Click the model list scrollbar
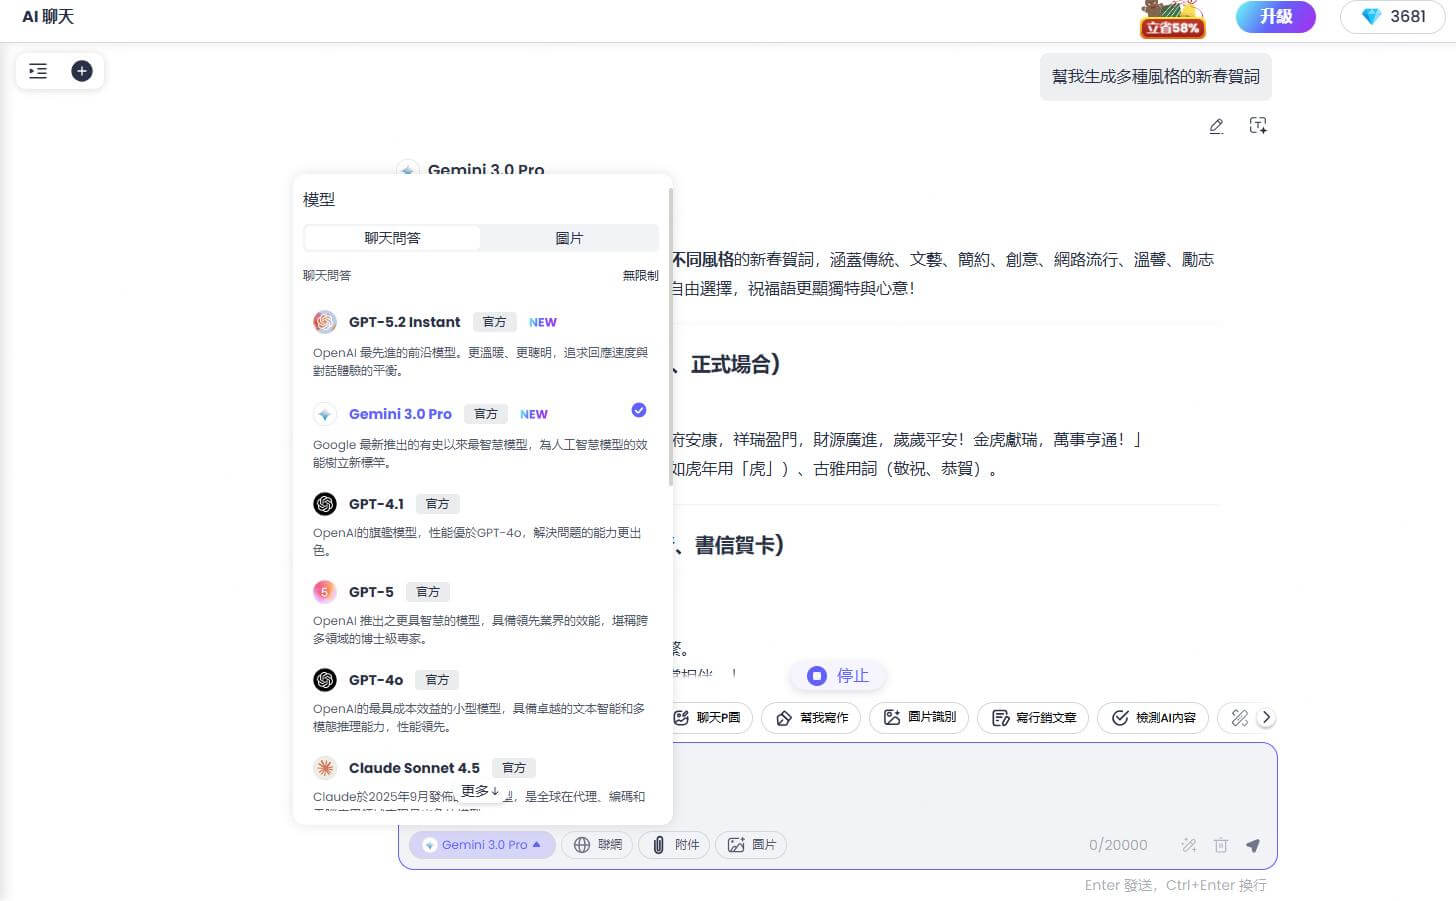Viewport: 1456px width, 901px height. [x=670, y=337]
